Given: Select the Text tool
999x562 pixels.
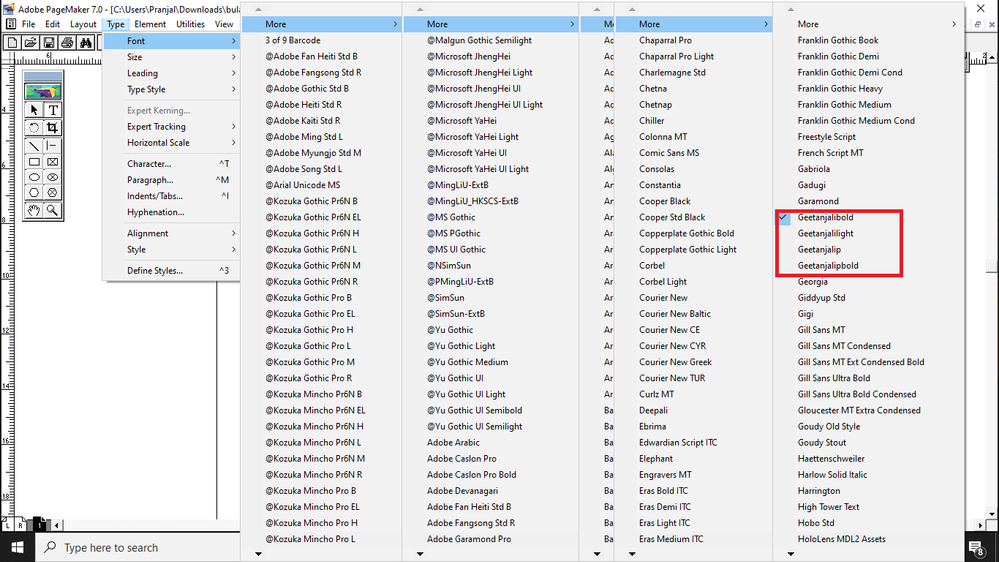Looking at the screenshot, I should point(53,110).
